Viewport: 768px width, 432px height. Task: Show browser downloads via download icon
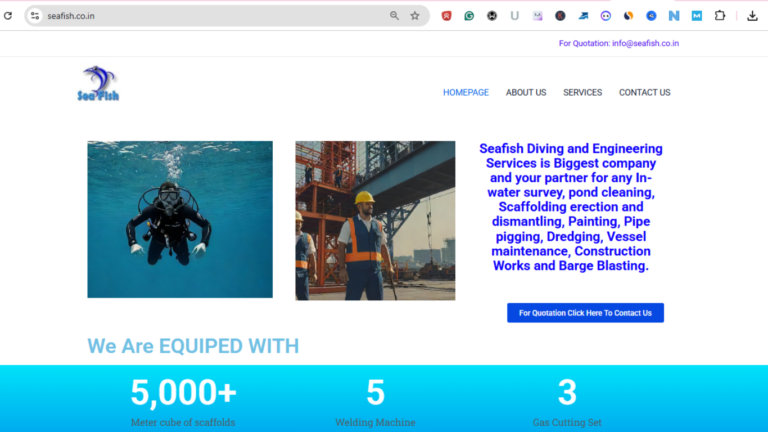(x=752, y=16)
